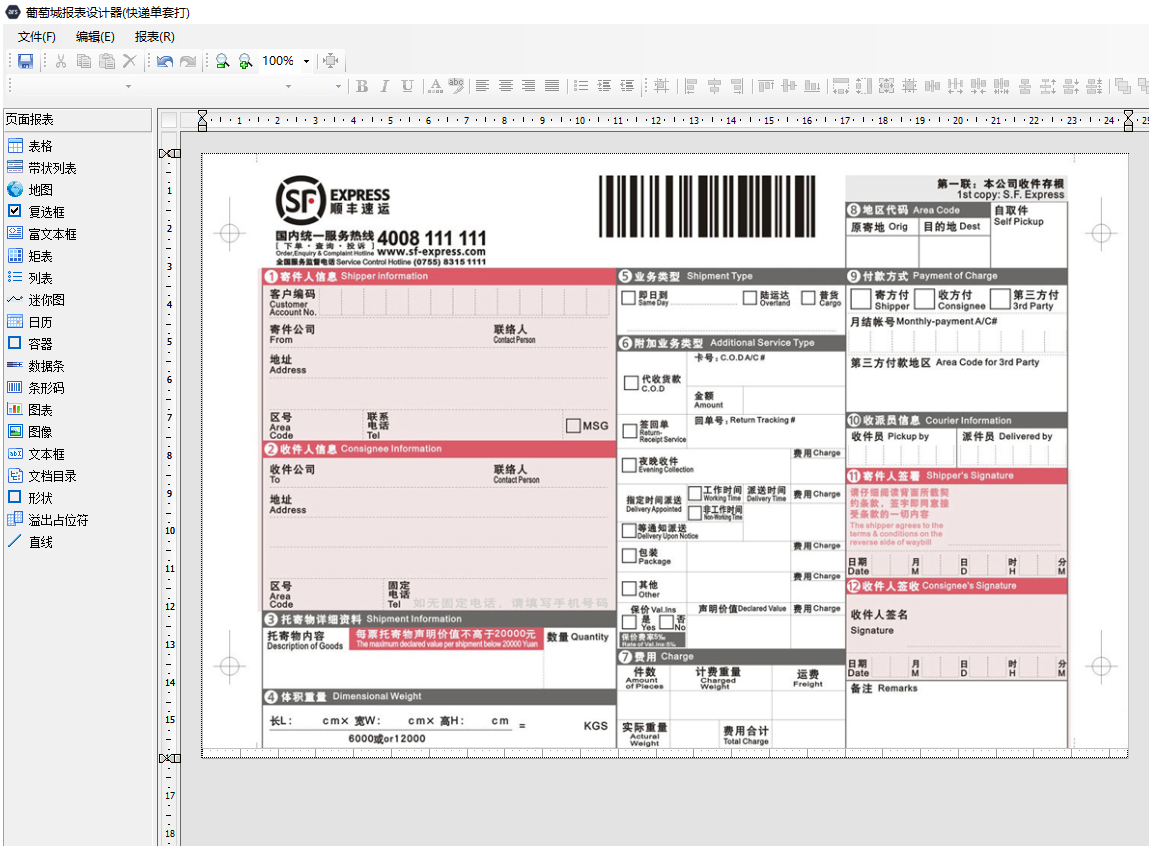Check the 陆运达 Overland box
The height and width of the screenshot is (849, 1152).
click(x=750, y=297)
